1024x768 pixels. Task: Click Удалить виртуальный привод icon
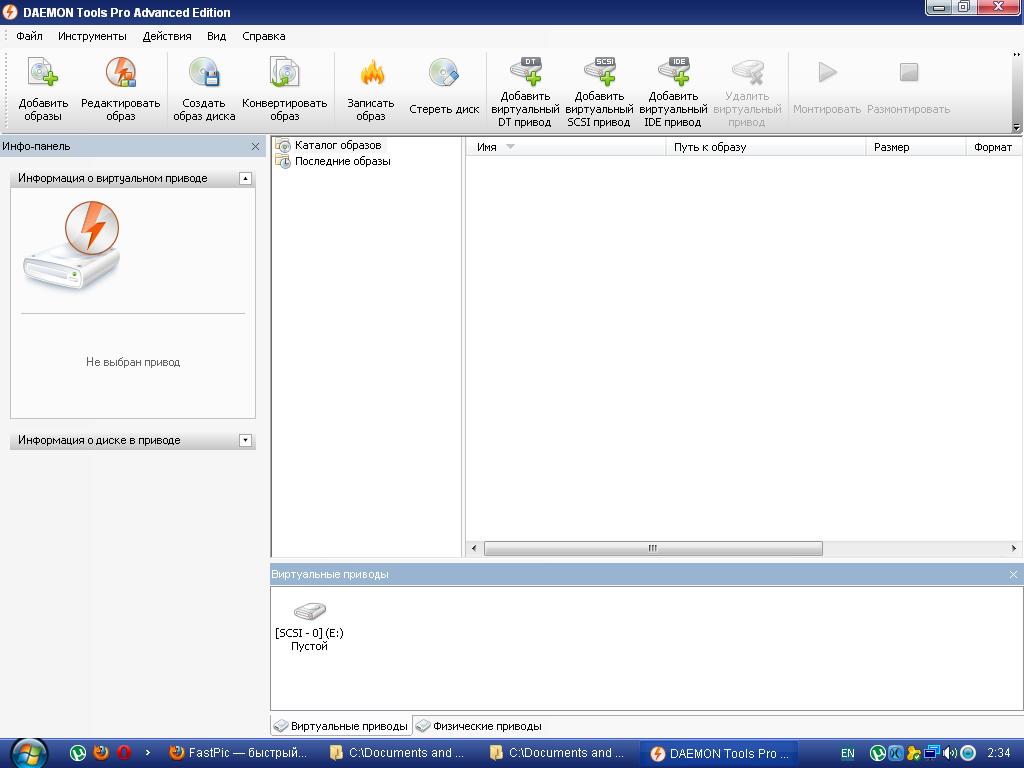tap(747, 72)
